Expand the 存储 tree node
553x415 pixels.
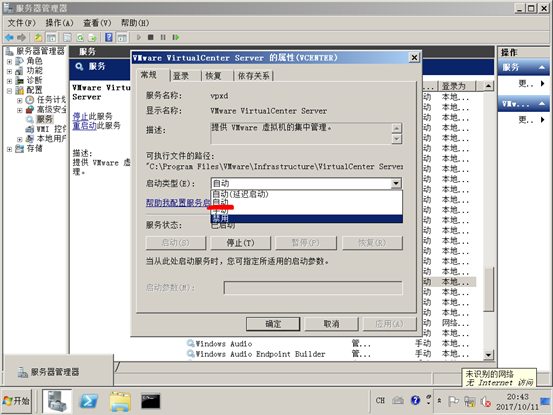tap(9, 149)
